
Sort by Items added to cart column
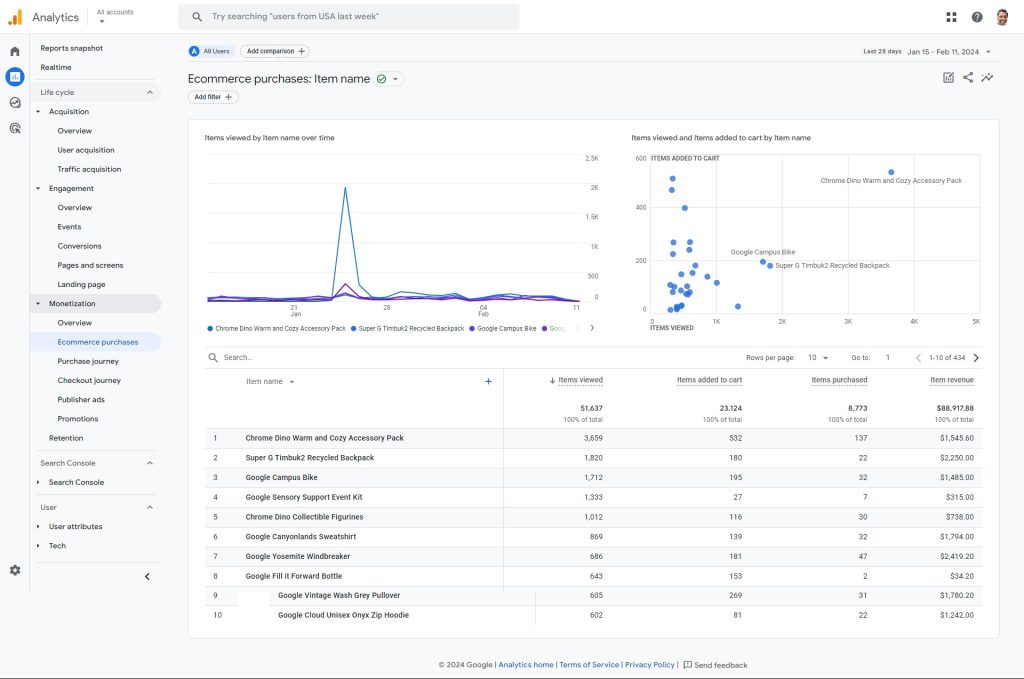709,380
